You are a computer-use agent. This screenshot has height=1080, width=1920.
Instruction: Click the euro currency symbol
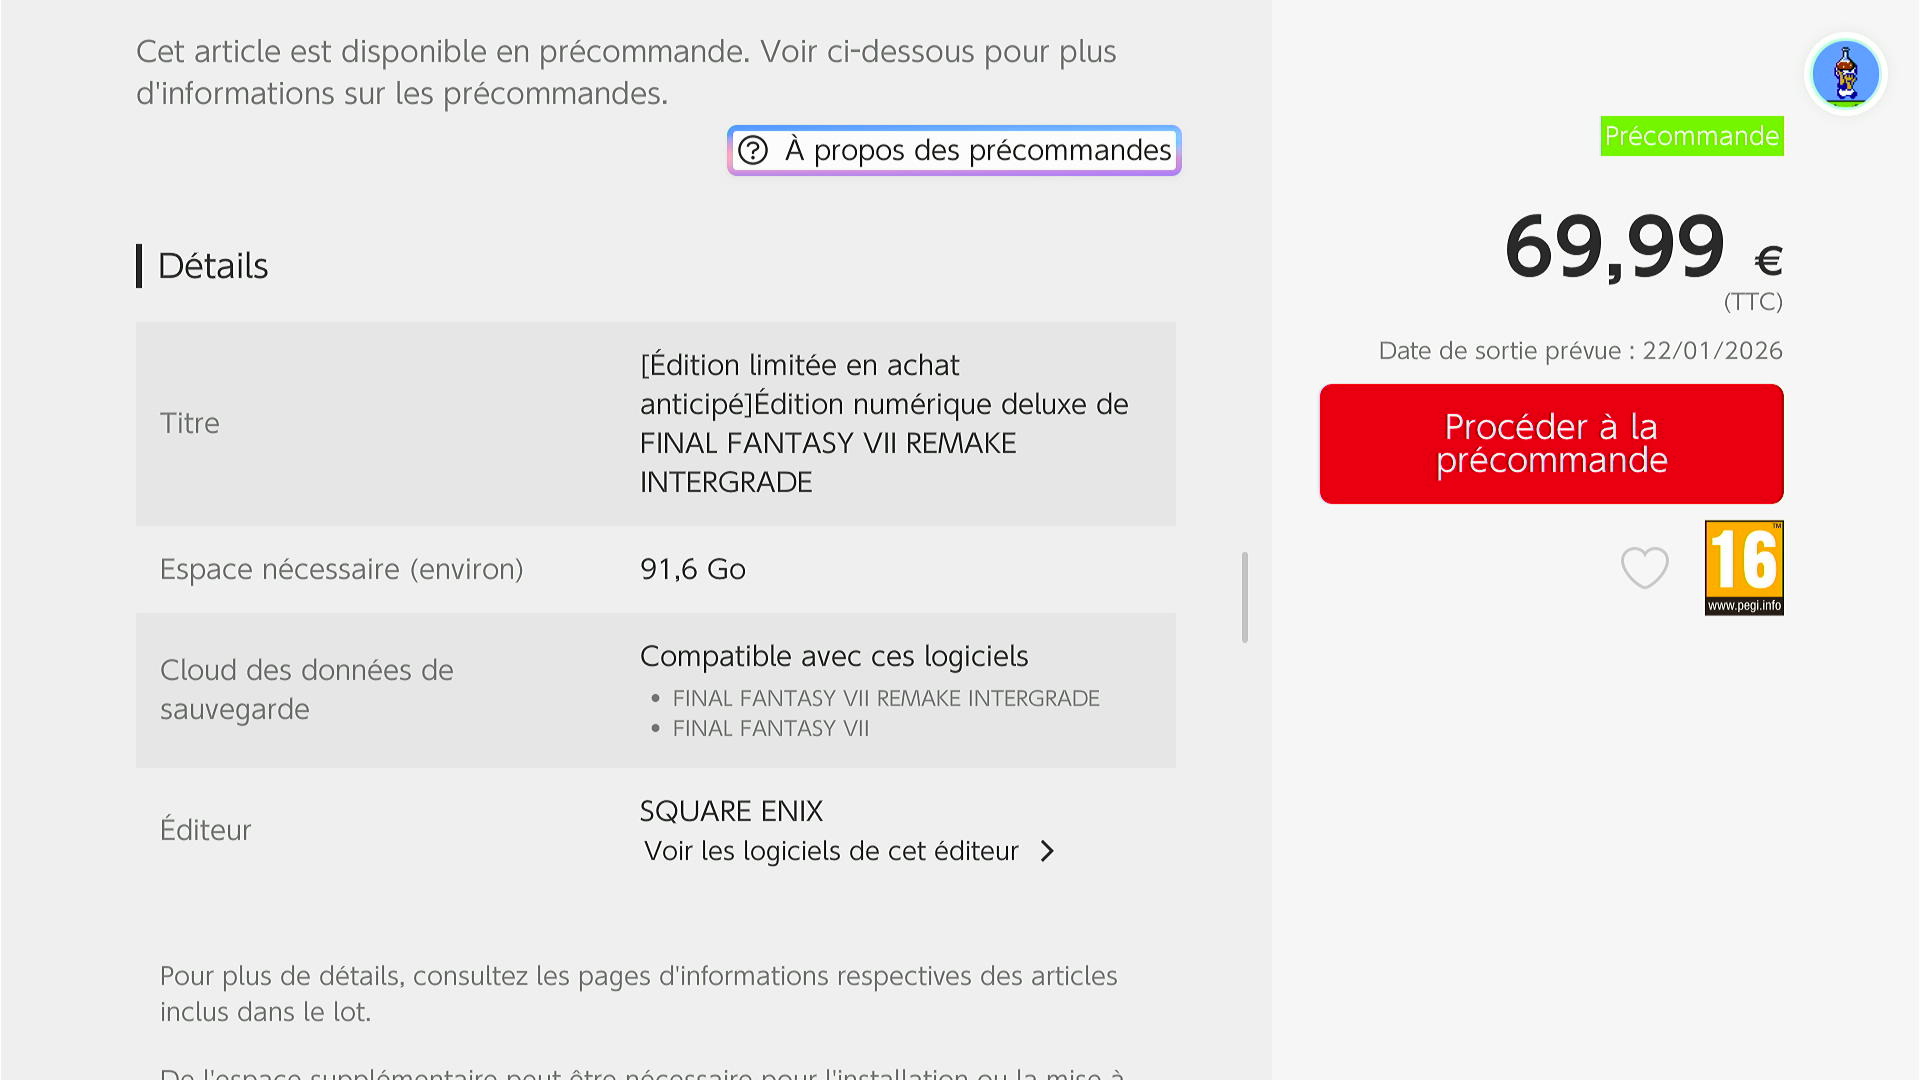1768,261
